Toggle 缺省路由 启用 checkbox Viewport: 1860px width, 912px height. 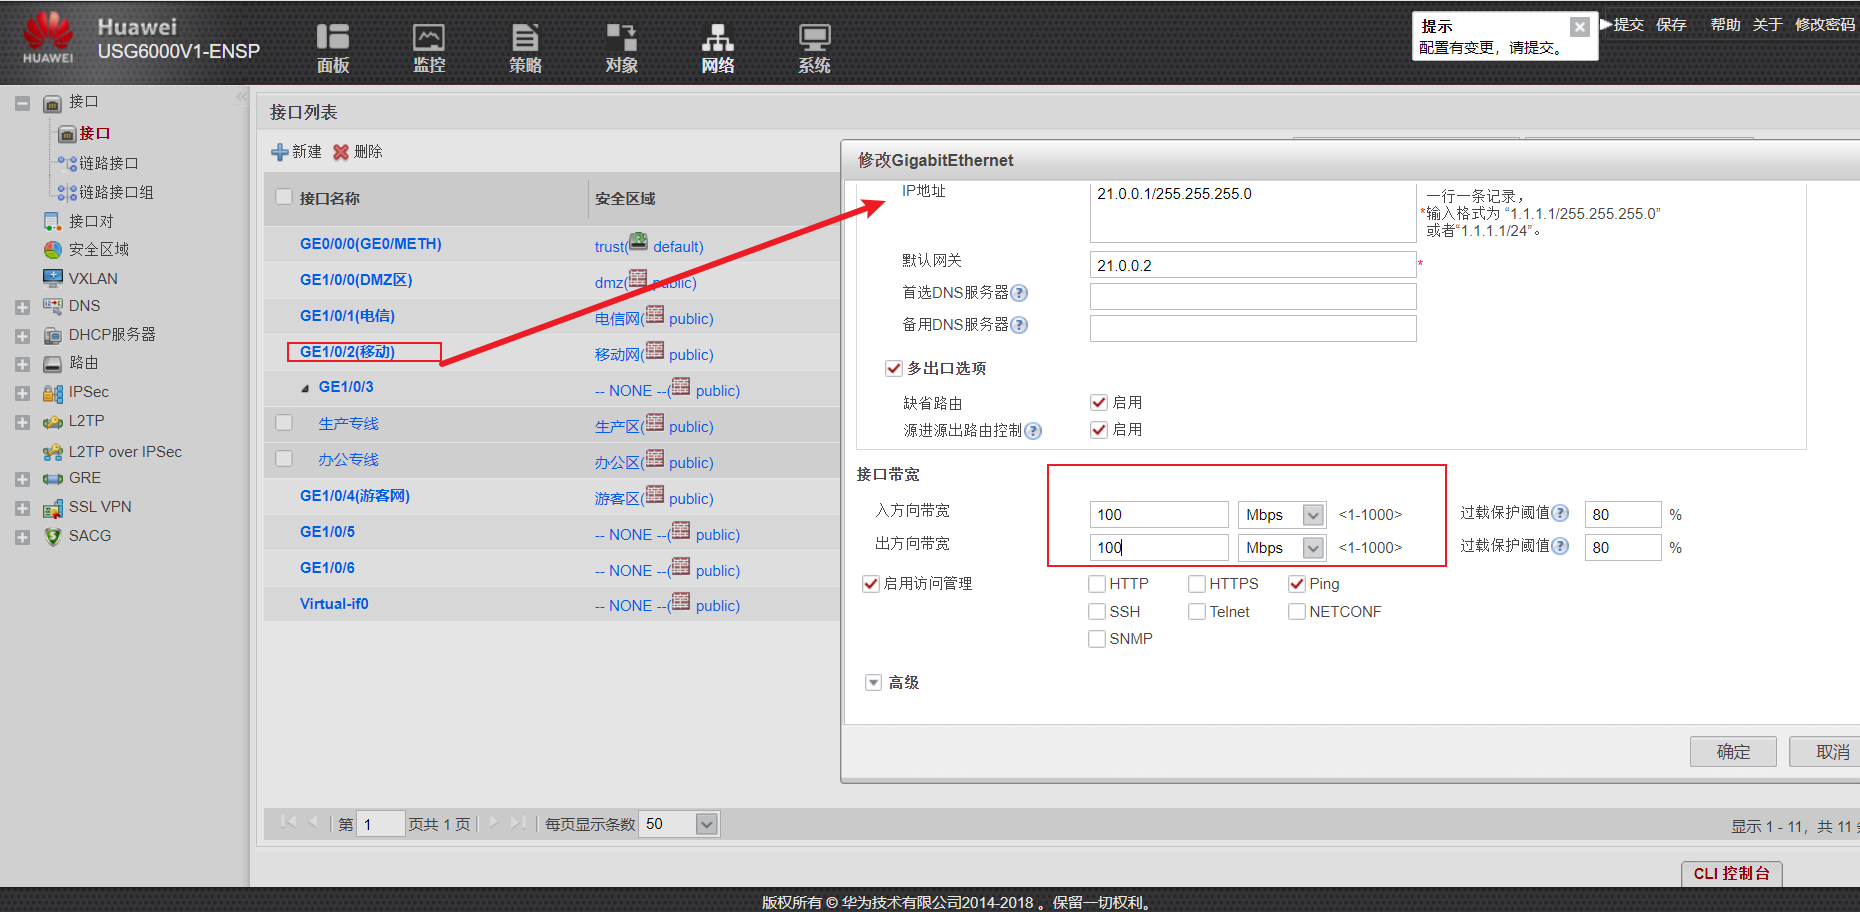coord(1099,402)
